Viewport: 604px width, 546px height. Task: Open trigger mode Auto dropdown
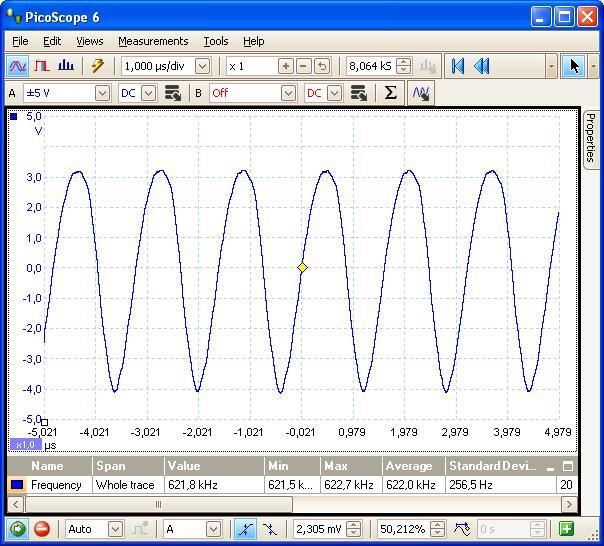pos(115,529)
